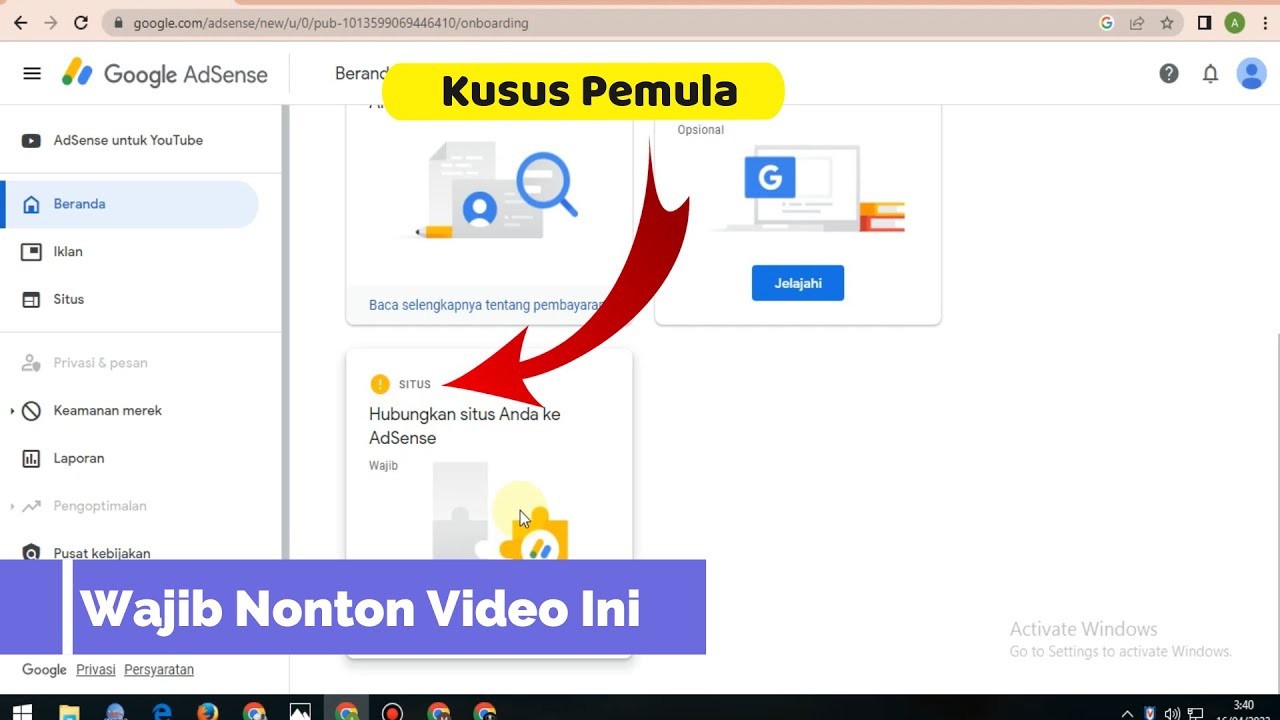
Task: Click the Pusat kebijakan shield icon
Action: [x=31, y=553]
